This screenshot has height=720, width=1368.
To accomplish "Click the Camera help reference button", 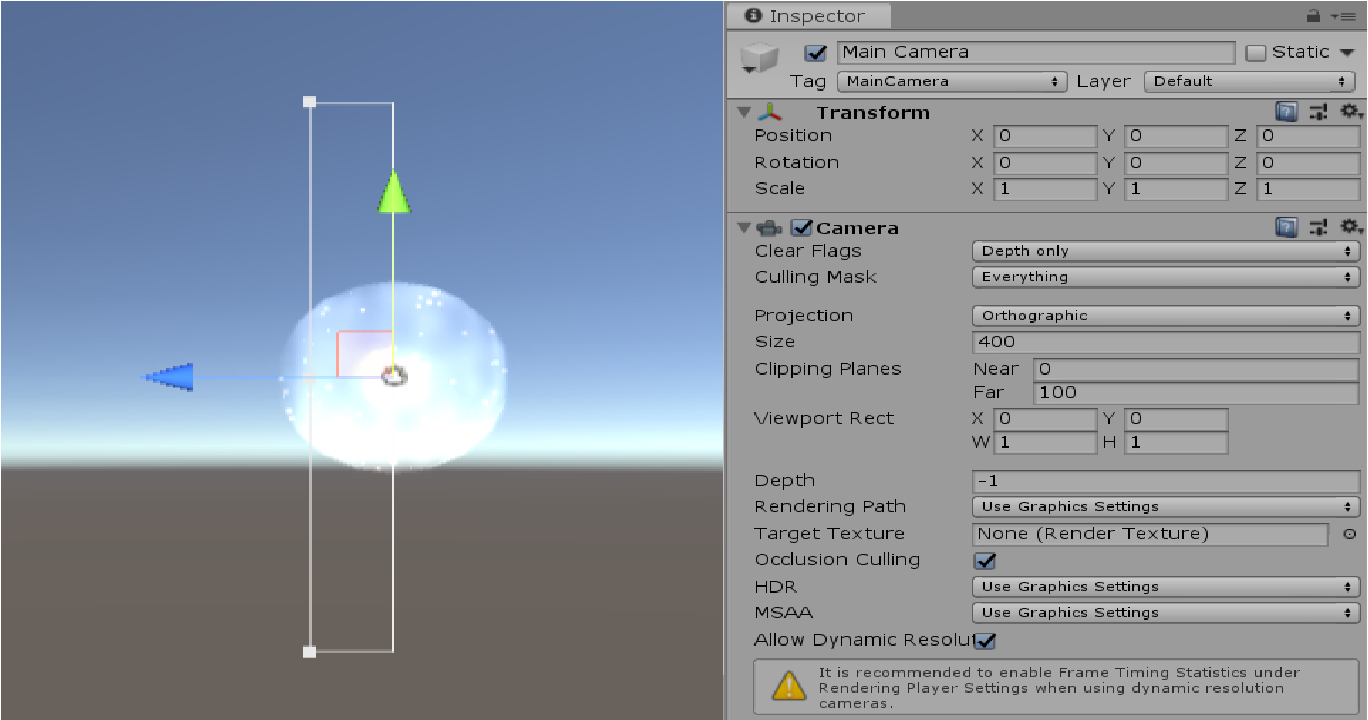I will pyautogui.click(x=1287, y=227).
